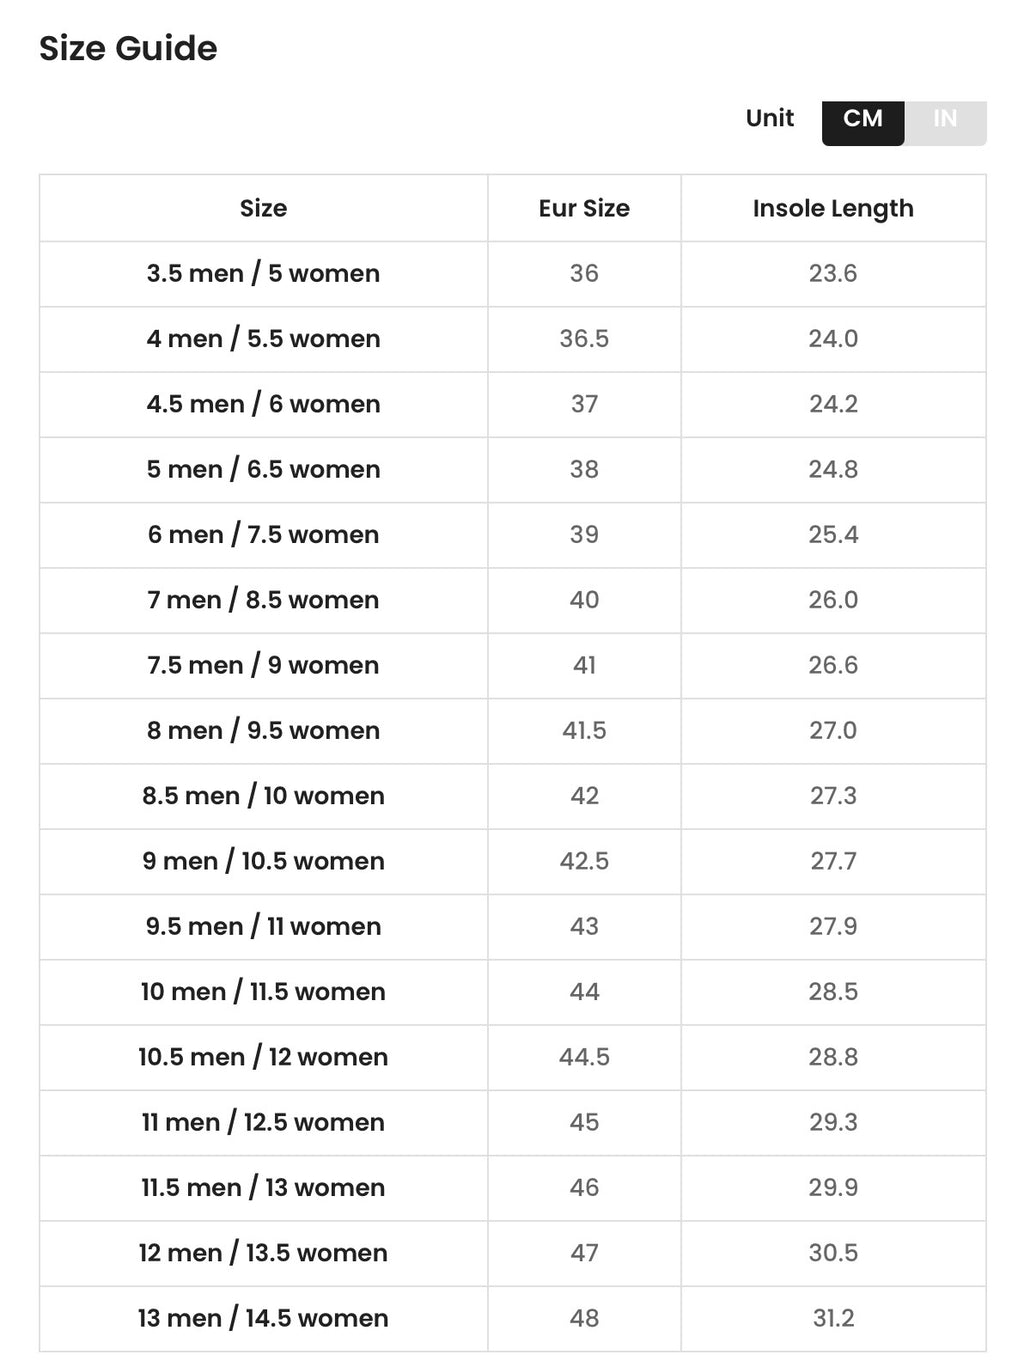Click the Size Guide heading
The image size is (1024, 1367).
click(x=128, y=48)
